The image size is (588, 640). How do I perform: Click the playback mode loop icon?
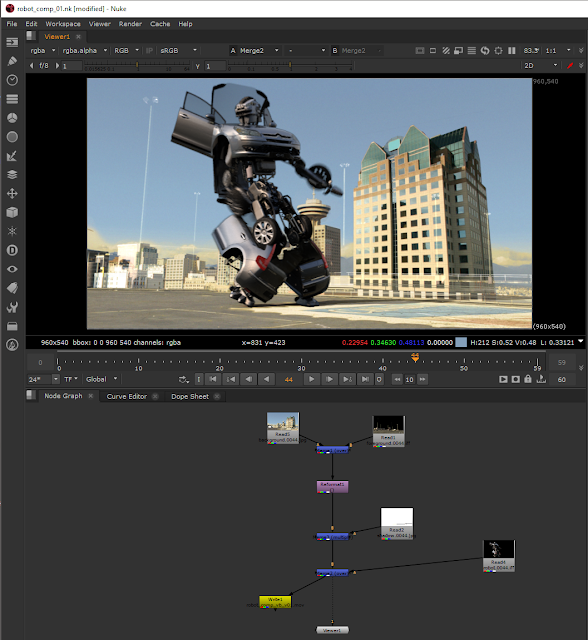tap(184, 380)
